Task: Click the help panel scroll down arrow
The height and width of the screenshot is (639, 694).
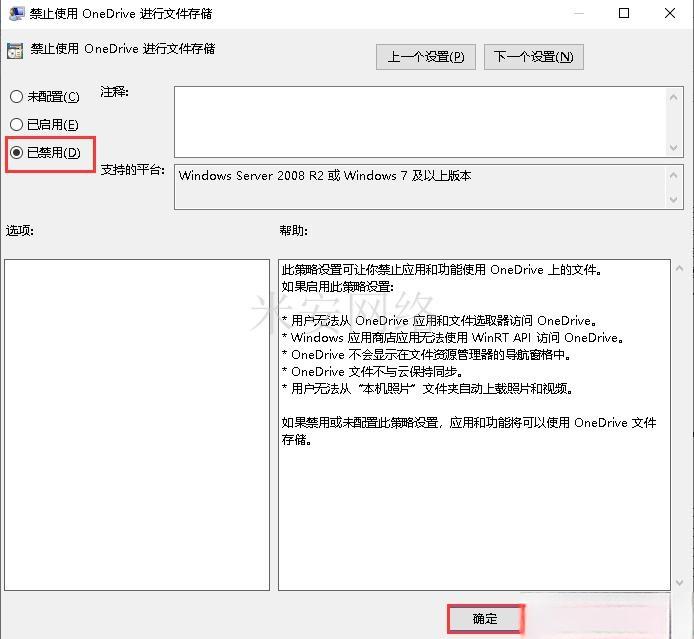Action: (x=680, y=583)
